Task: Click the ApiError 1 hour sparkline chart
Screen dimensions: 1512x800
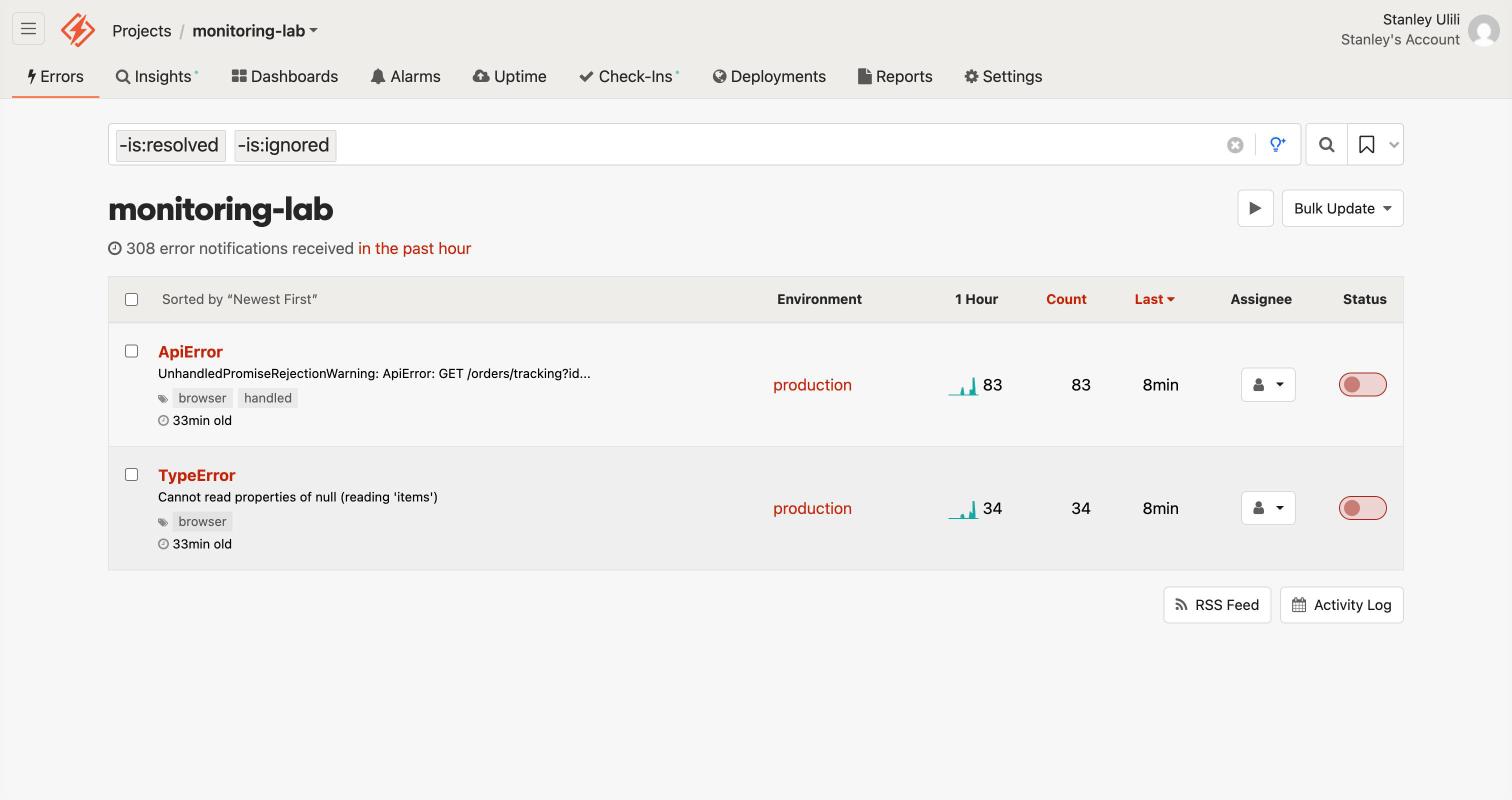Action: click(x=963, y=386)
